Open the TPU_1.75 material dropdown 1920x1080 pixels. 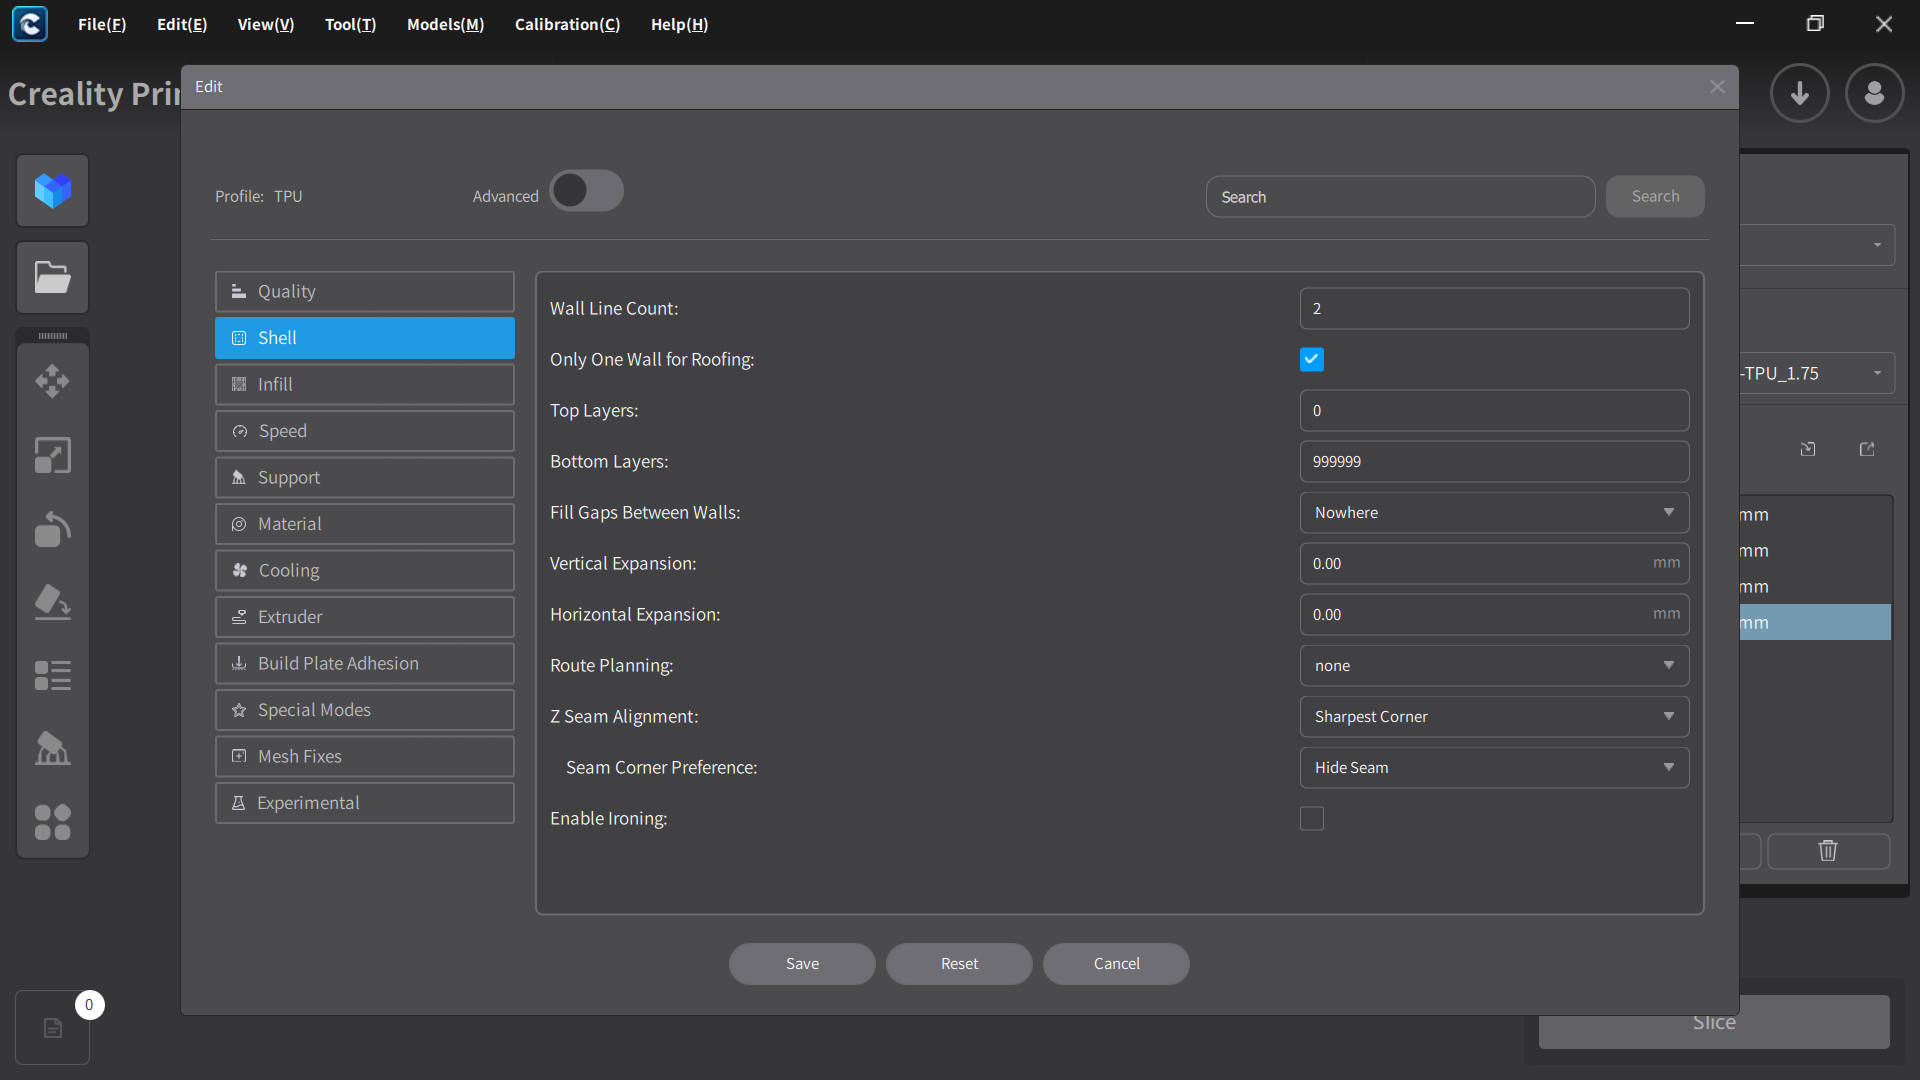pyautogui.click(x=1816, y=373)
